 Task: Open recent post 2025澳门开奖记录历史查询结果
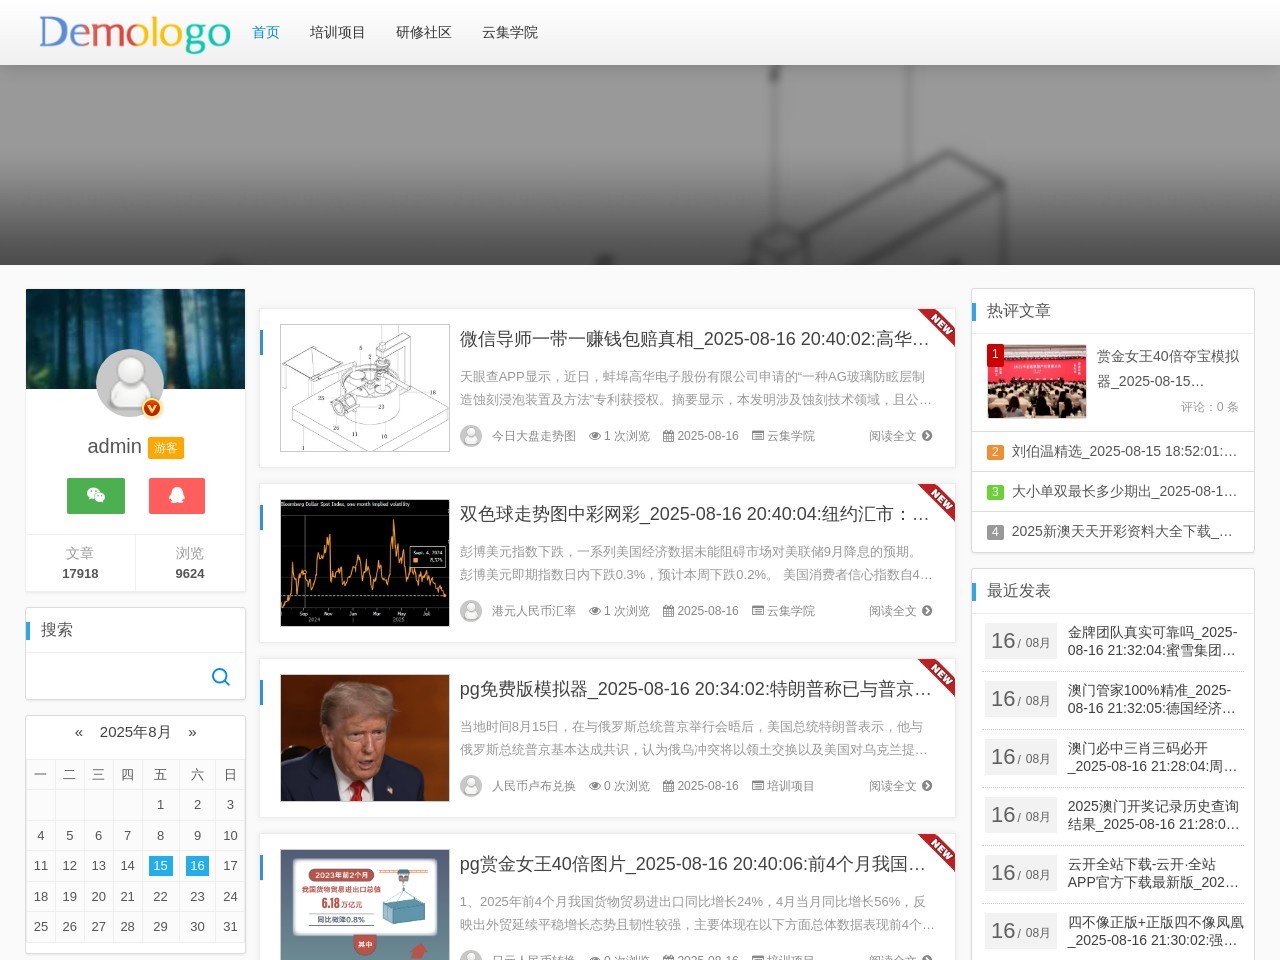pyautogui.click(x=1154, y=815)
